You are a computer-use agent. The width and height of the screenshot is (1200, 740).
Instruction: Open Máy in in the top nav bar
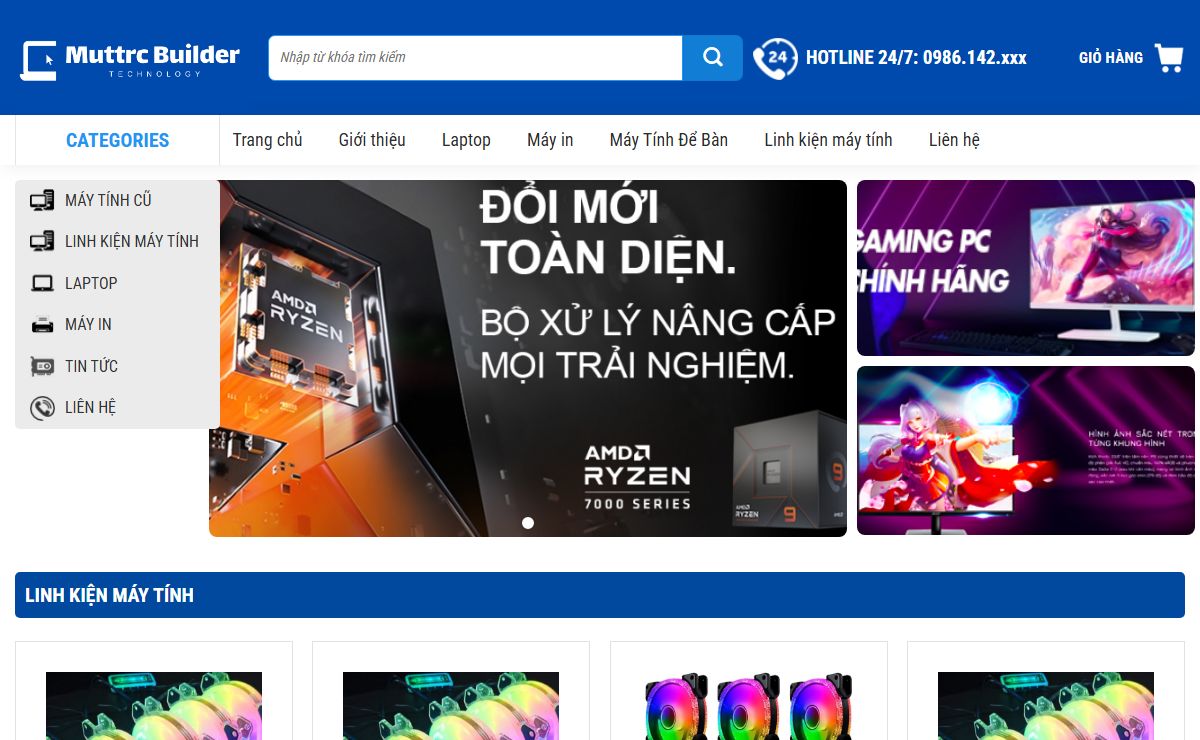(x=550, y=140)
